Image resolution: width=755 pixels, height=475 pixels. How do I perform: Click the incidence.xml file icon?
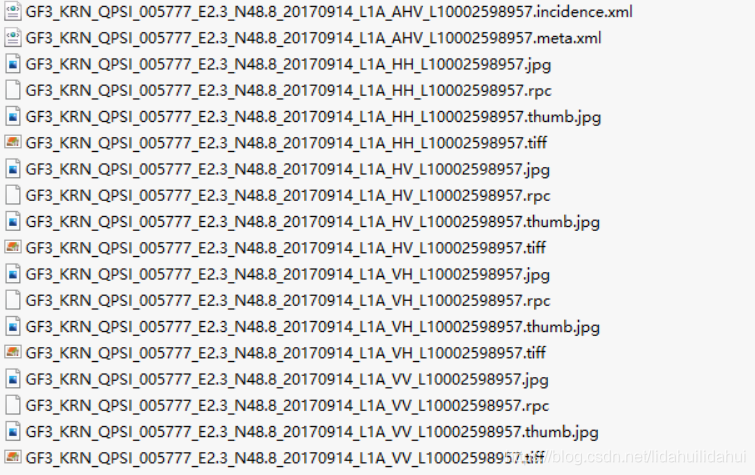click(13, 11)
